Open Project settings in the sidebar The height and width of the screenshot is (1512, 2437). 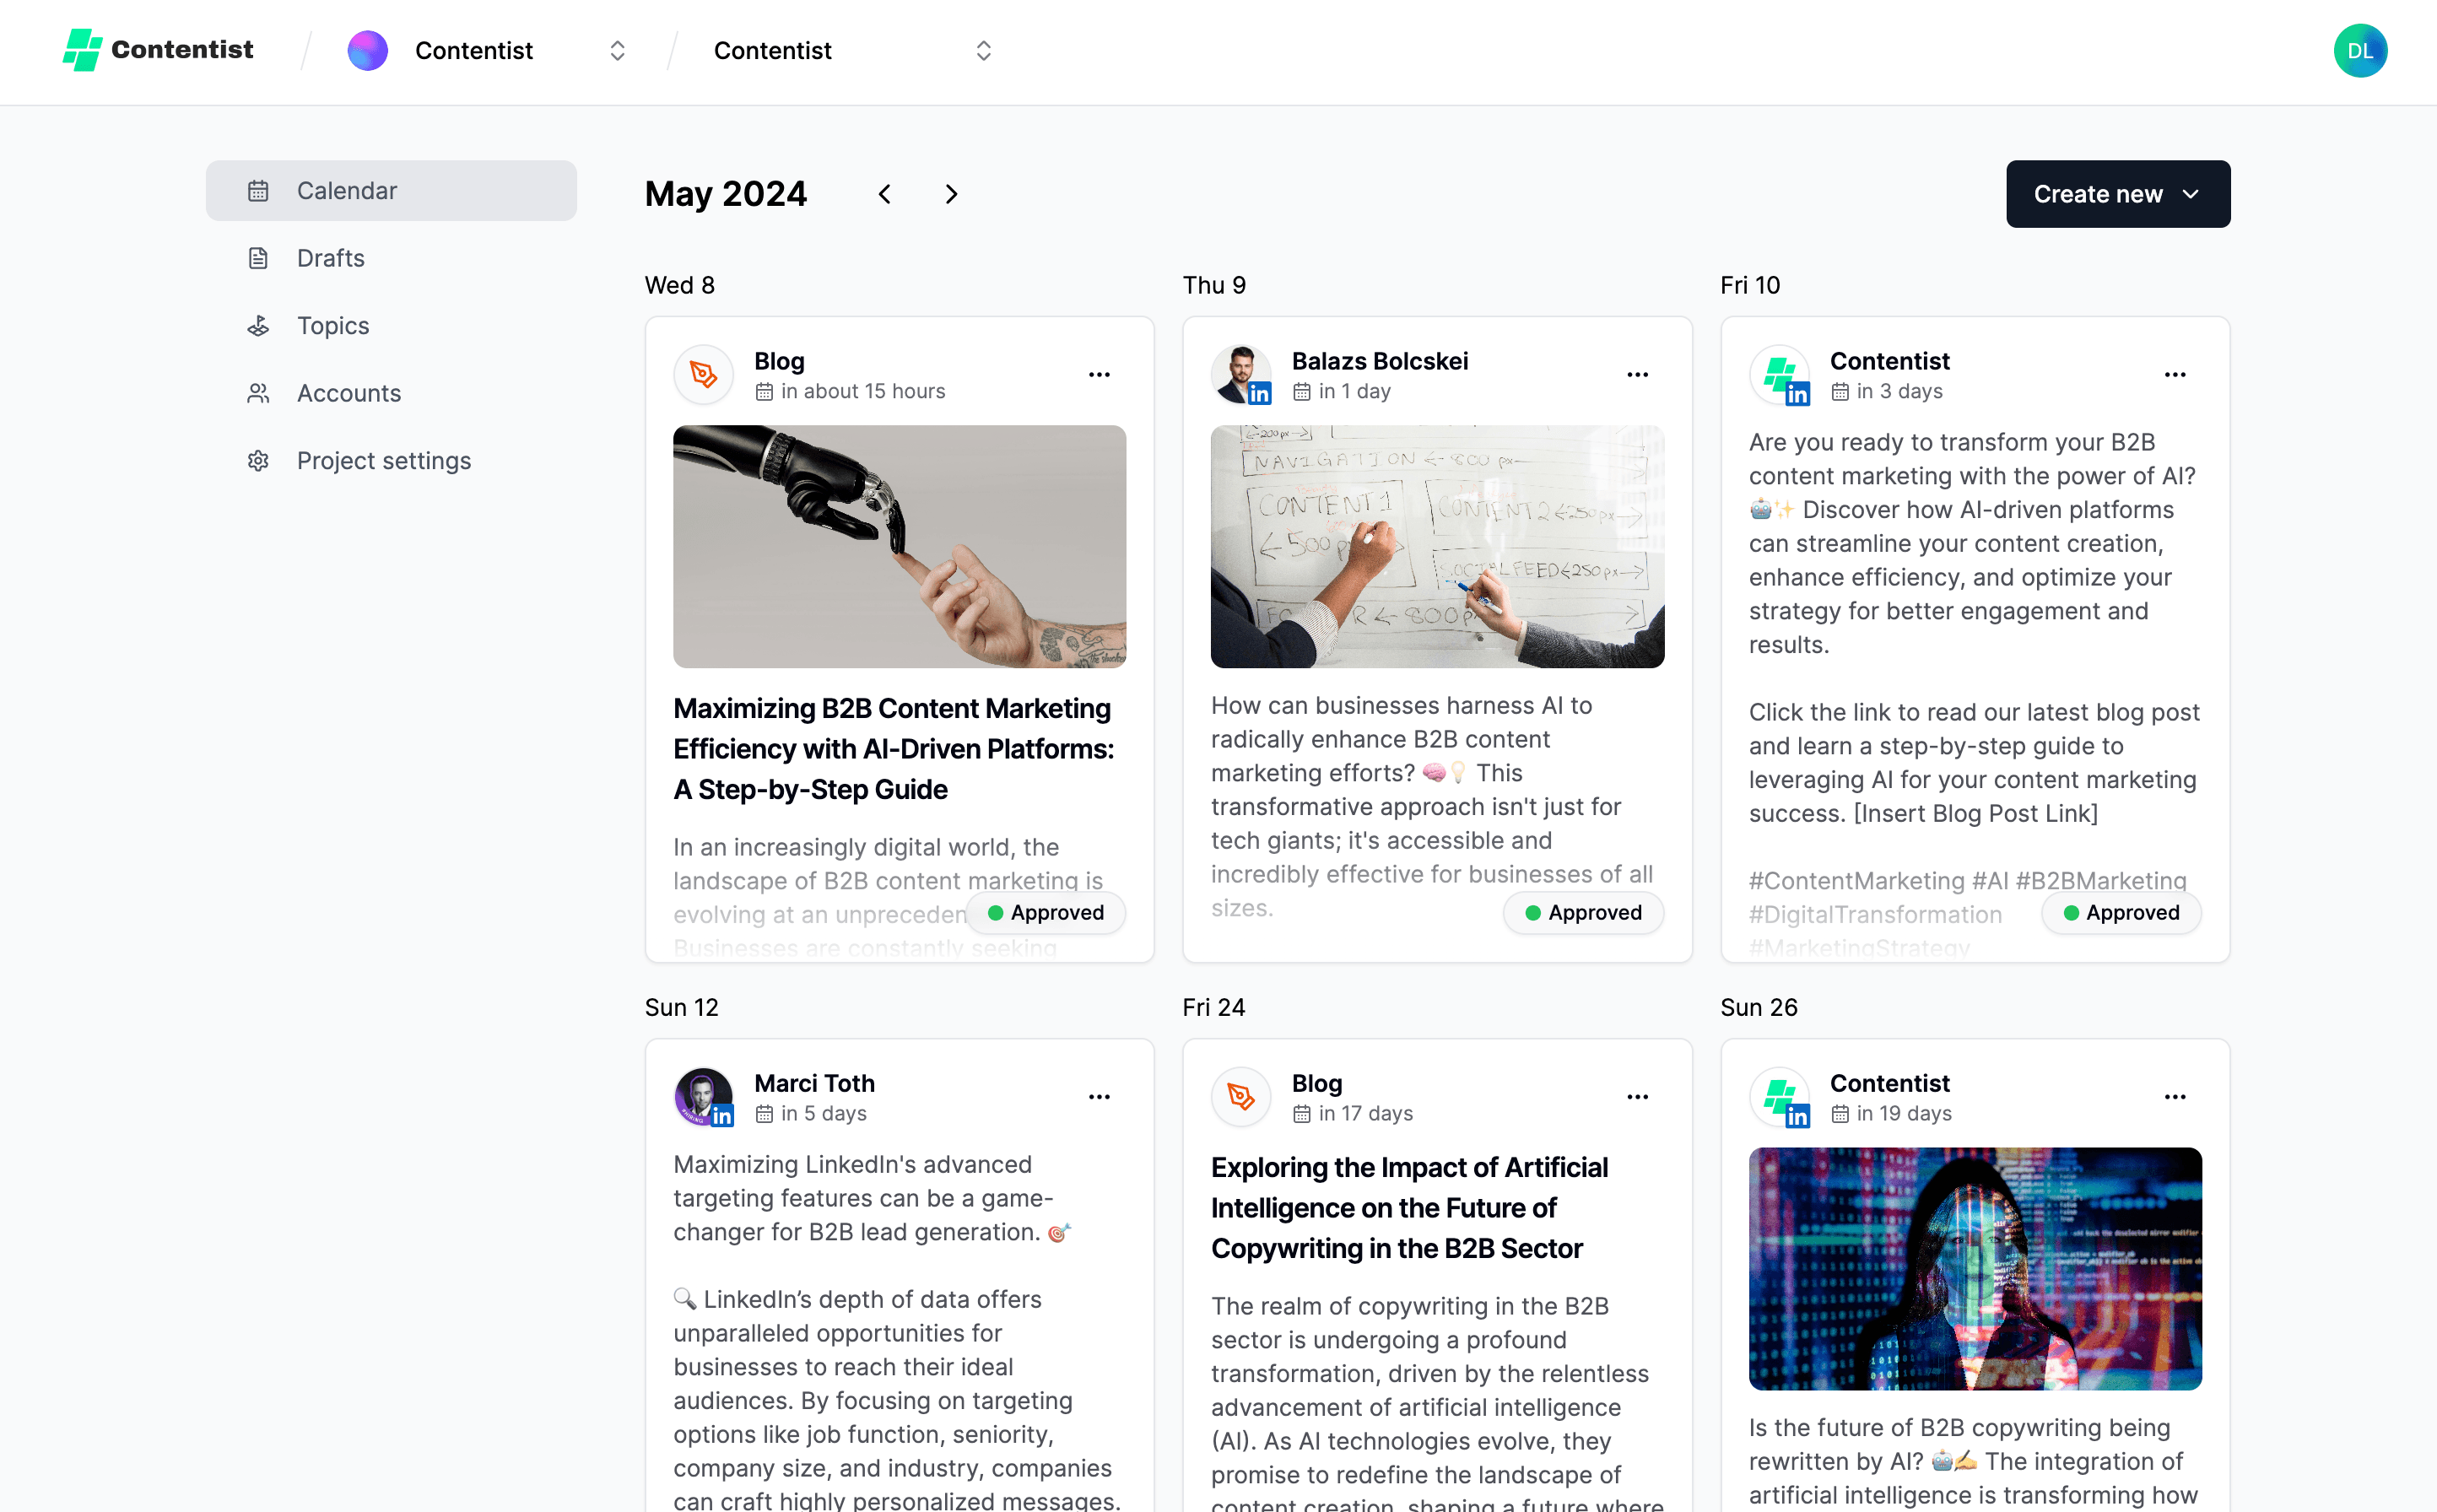tap(391, 461)
